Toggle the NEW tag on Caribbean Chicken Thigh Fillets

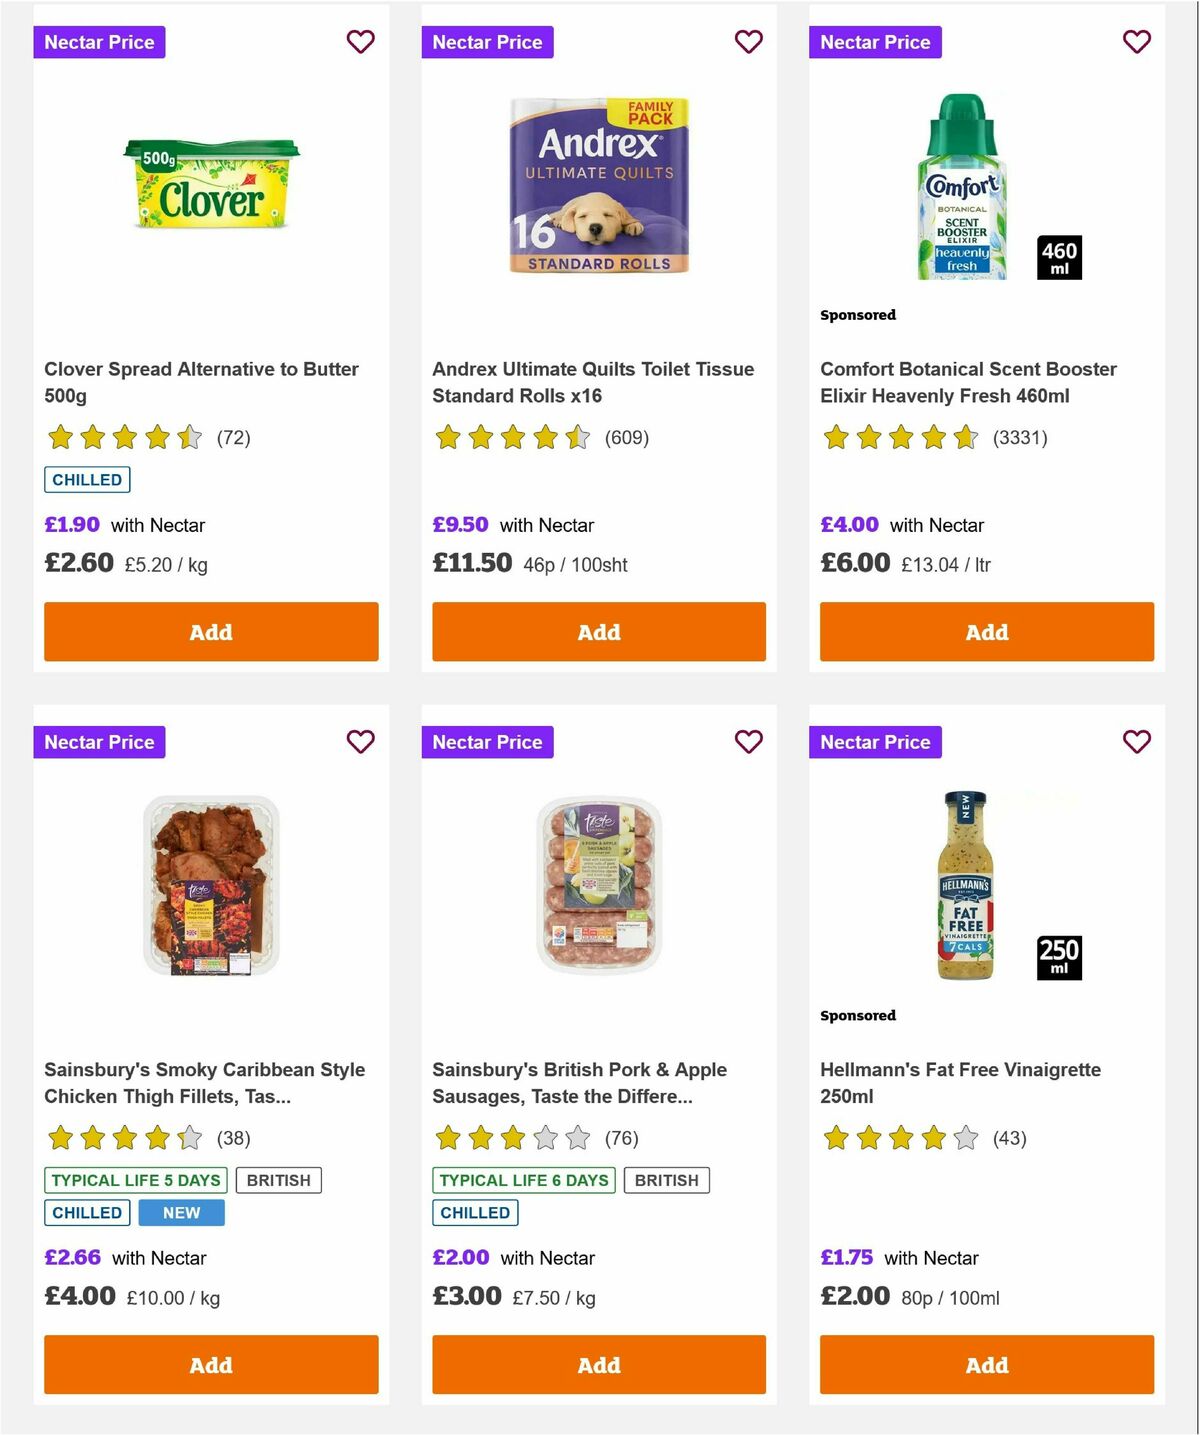182,1212
